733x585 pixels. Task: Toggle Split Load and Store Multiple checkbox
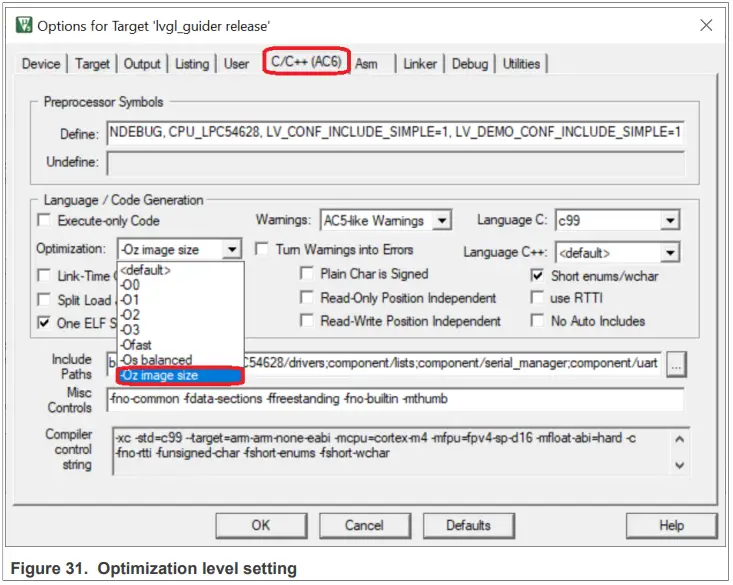point(44,299)
